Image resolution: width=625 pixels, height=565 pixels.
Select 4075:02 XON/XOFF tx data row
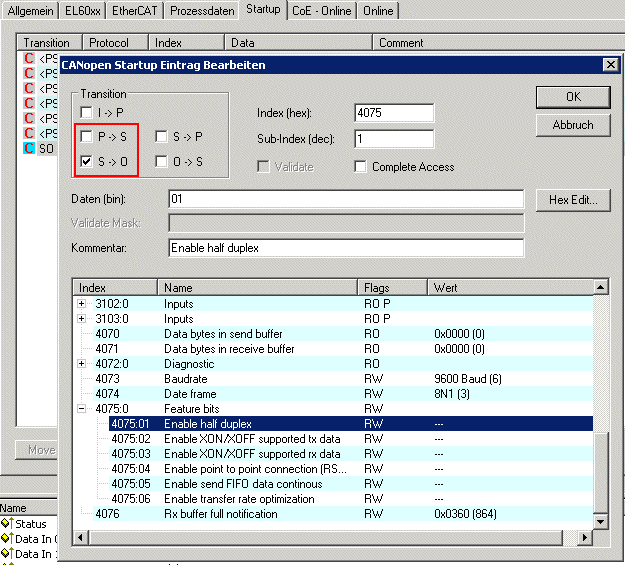coord(351,439)
